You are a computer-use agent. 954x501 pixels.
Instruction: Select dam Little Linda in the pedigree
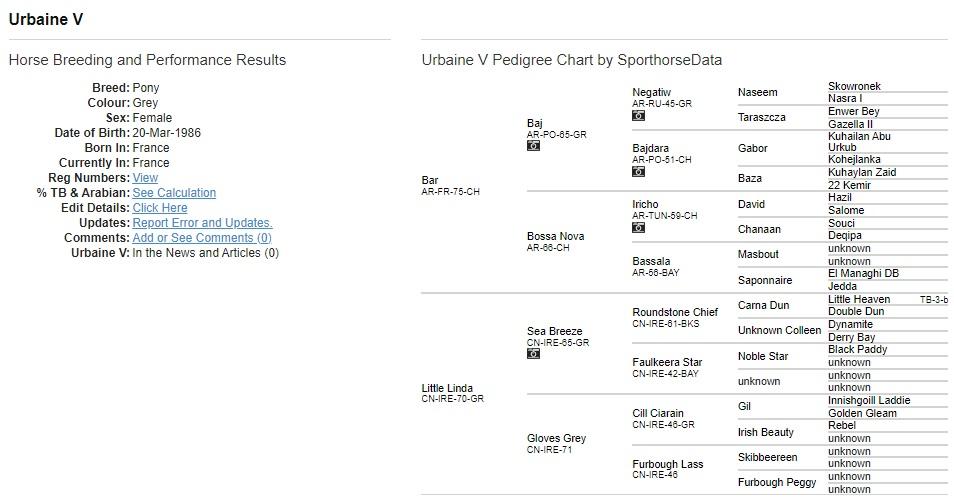coord(447,388)
